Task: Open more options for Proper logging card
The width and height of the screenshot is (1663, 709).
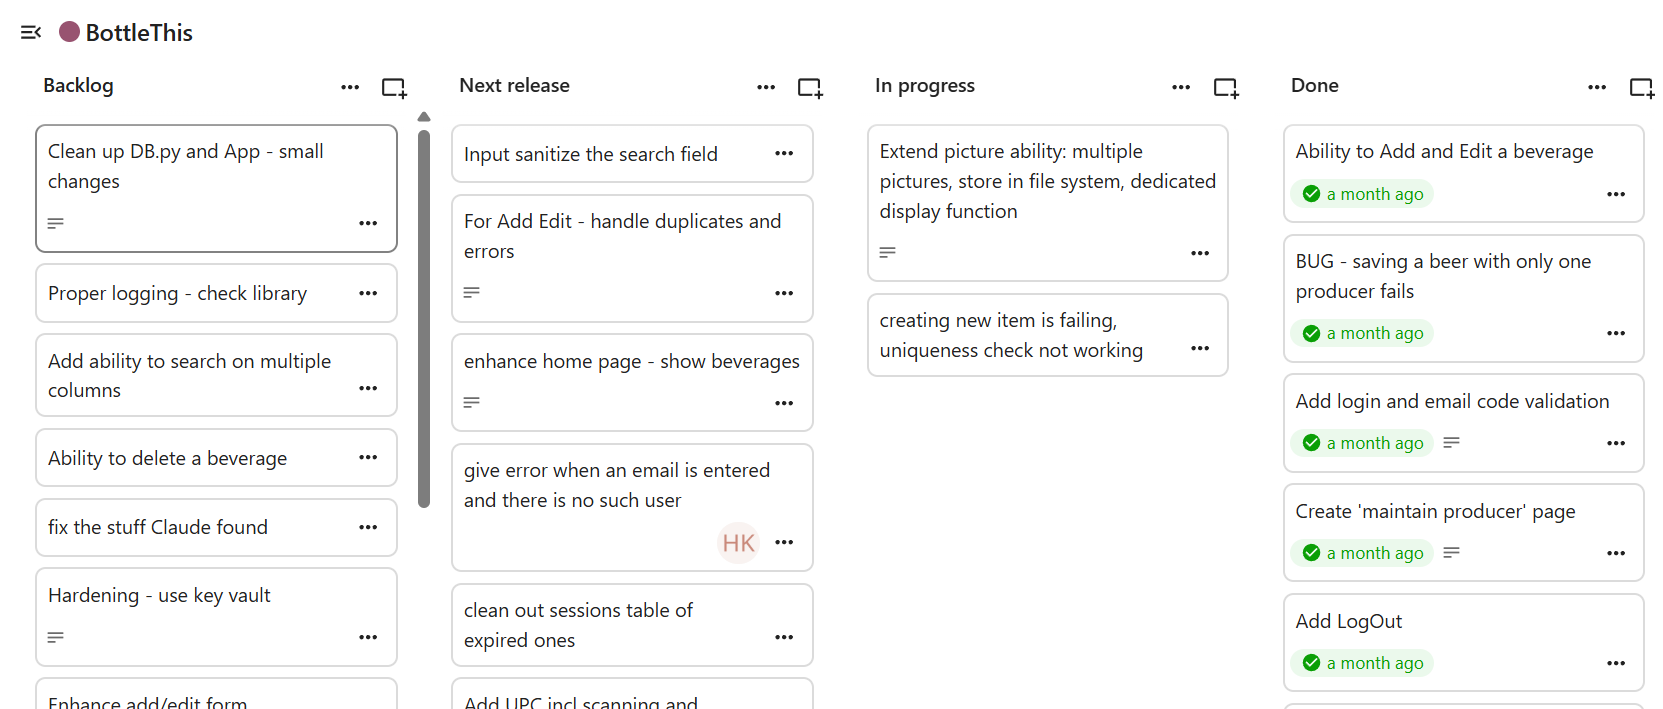Action: click(368, 293)
